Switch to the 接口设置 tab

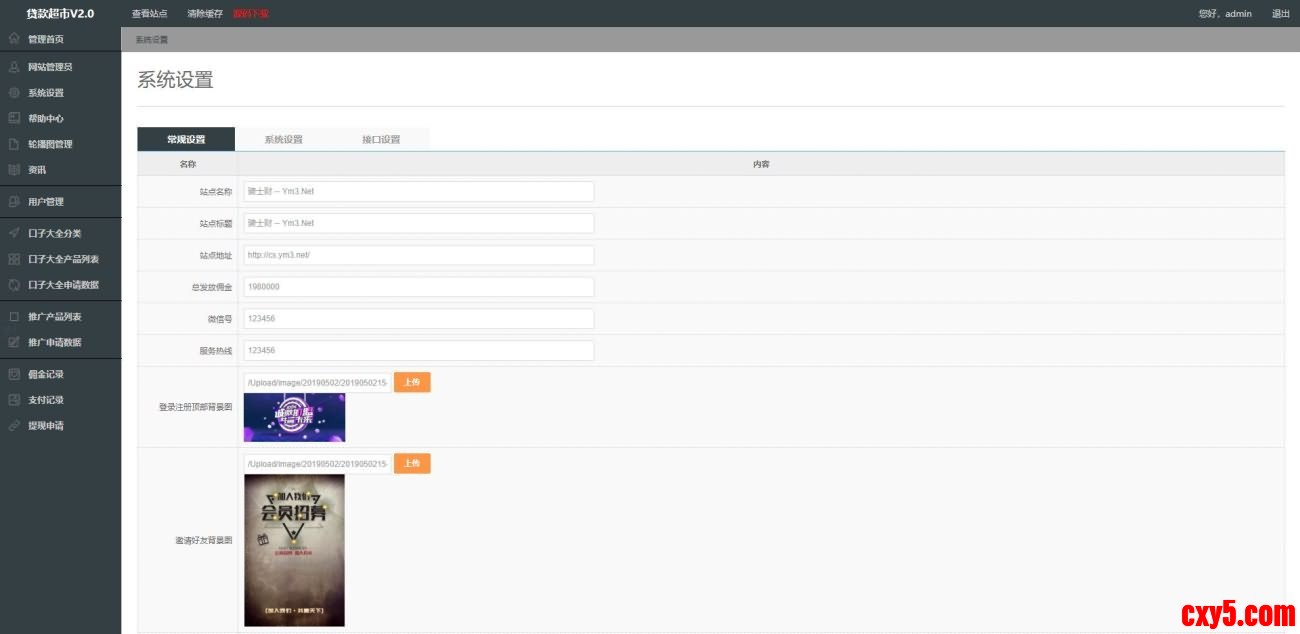(381, 140)
